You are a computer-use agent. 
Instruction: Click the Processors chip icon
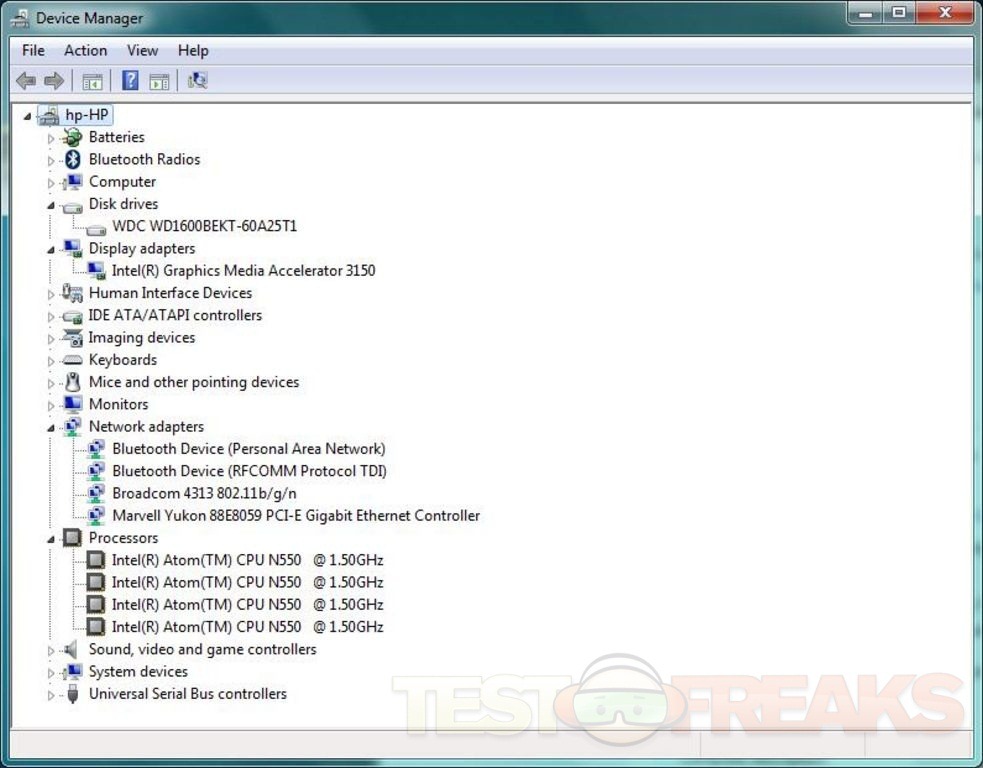pyautogui.click(x=72, y=538)
